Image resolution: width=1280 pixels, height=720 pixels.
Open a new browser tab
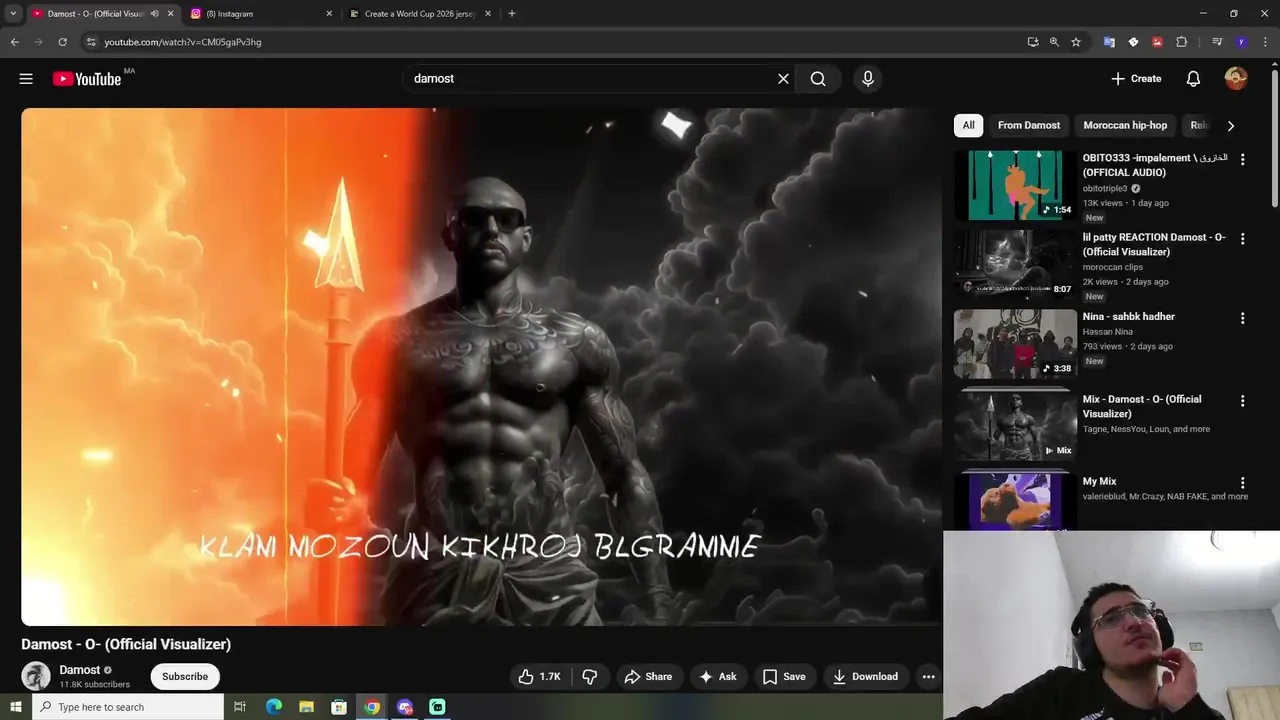pyautogui.click(x=512, y=14)
